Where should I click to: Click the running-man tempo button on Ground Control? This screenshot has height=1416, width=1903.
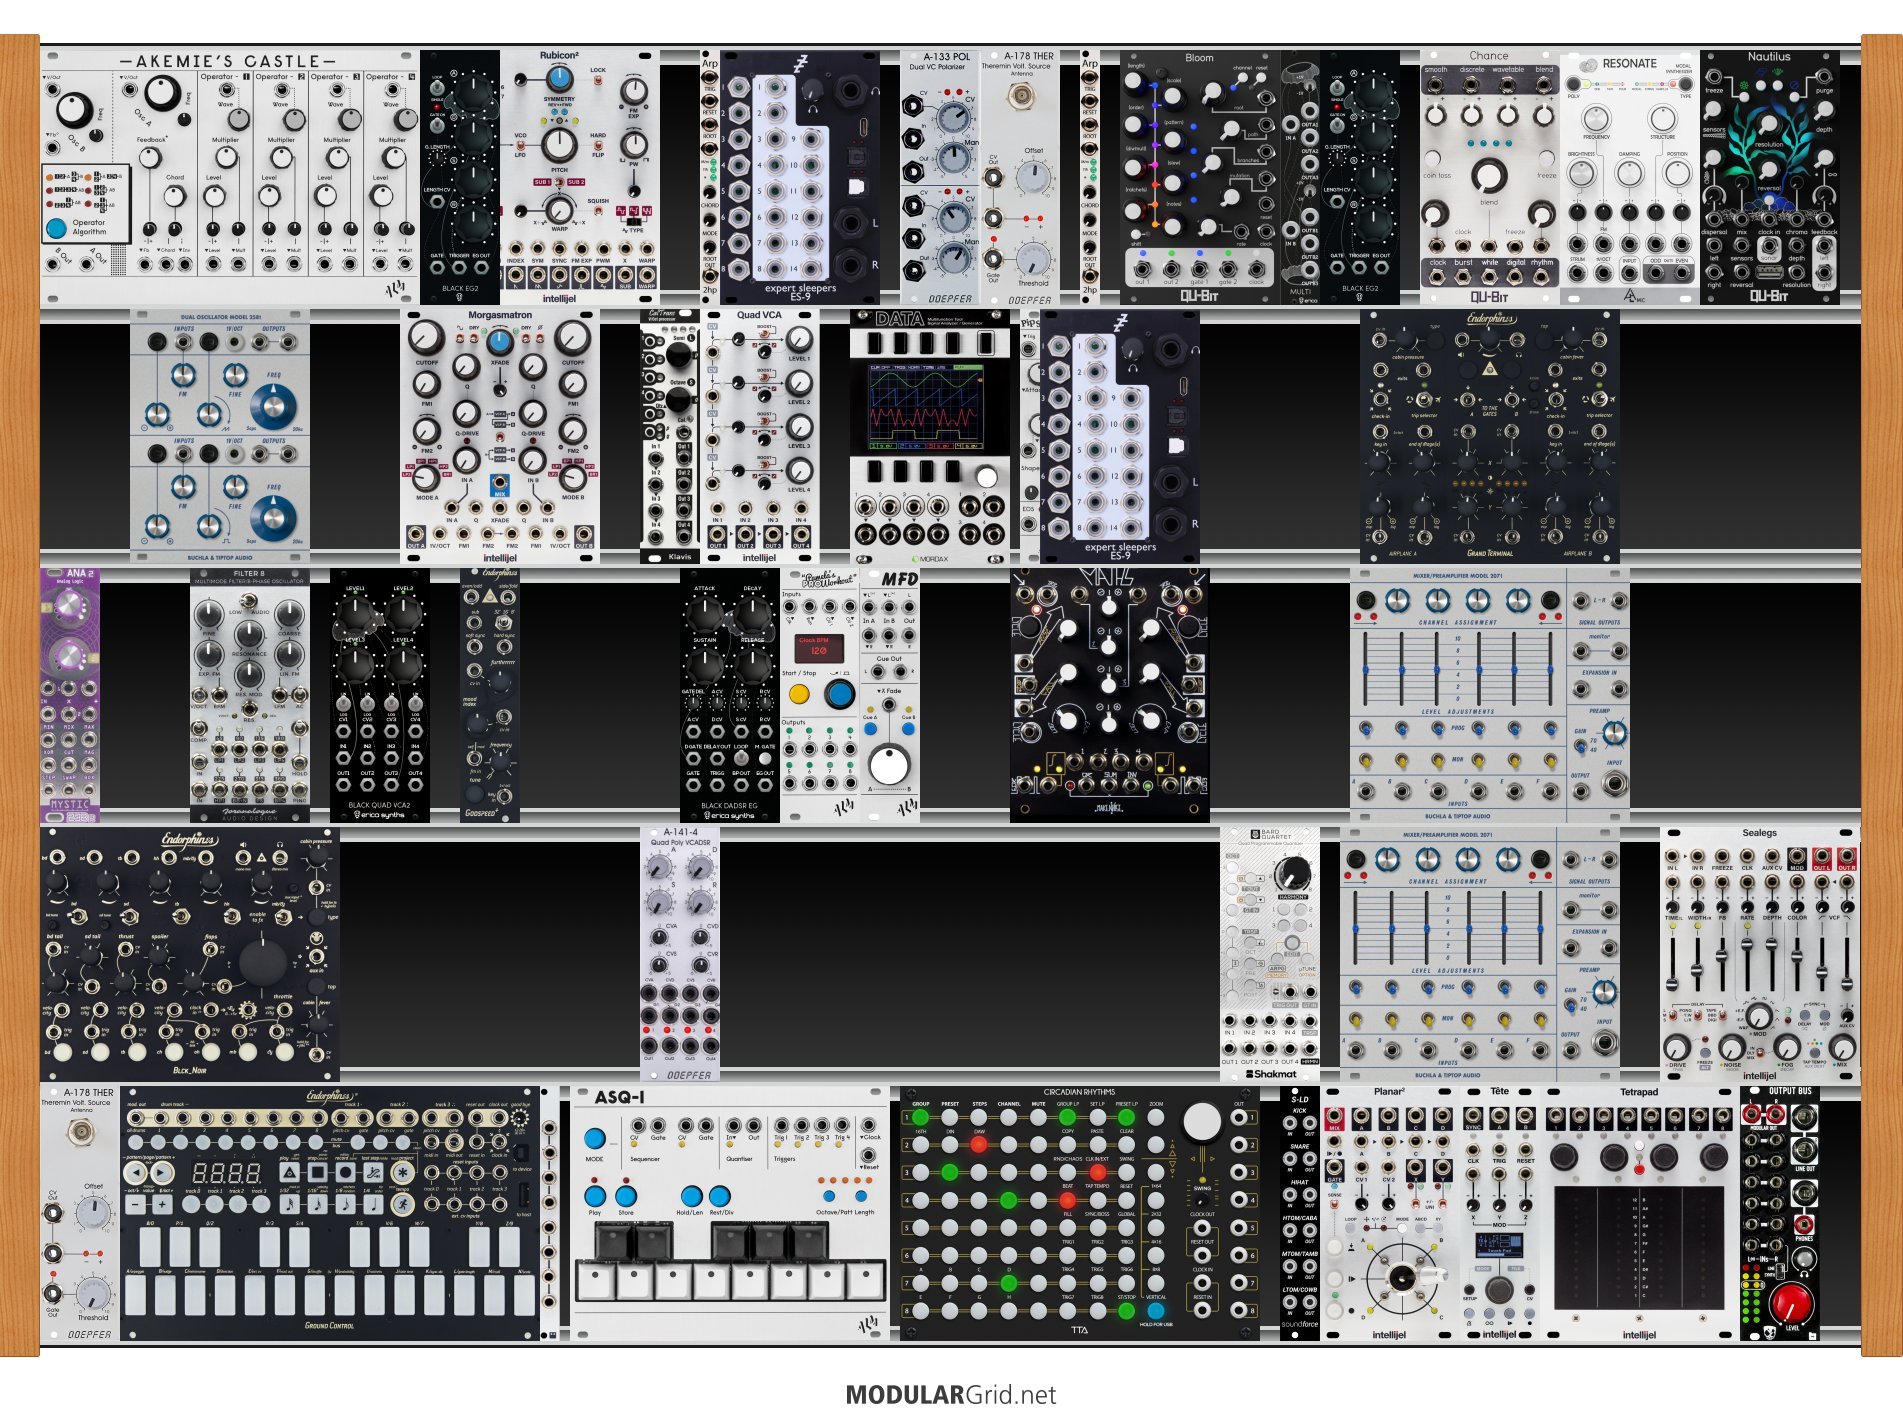click(x=402, y=1204)
